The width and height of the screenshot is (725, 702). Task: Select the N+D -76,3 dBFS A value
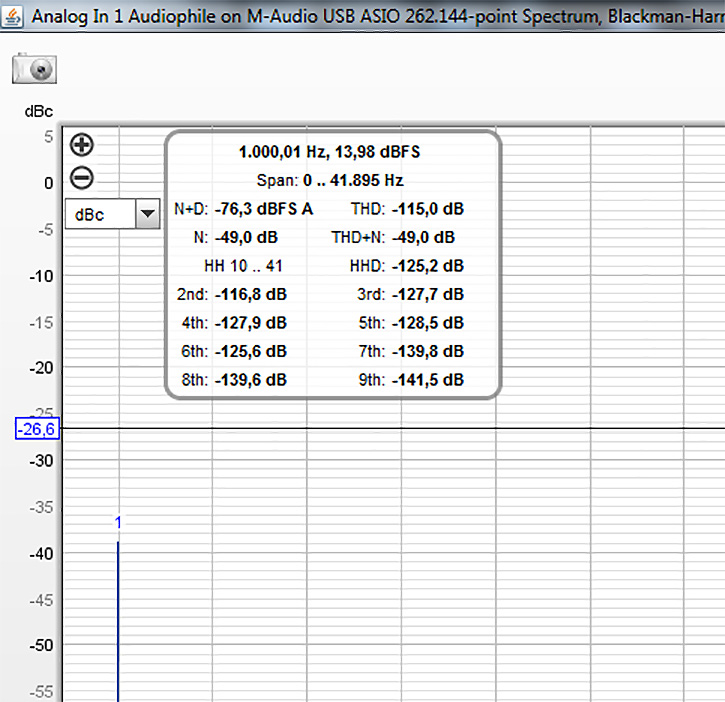[264, 209]
